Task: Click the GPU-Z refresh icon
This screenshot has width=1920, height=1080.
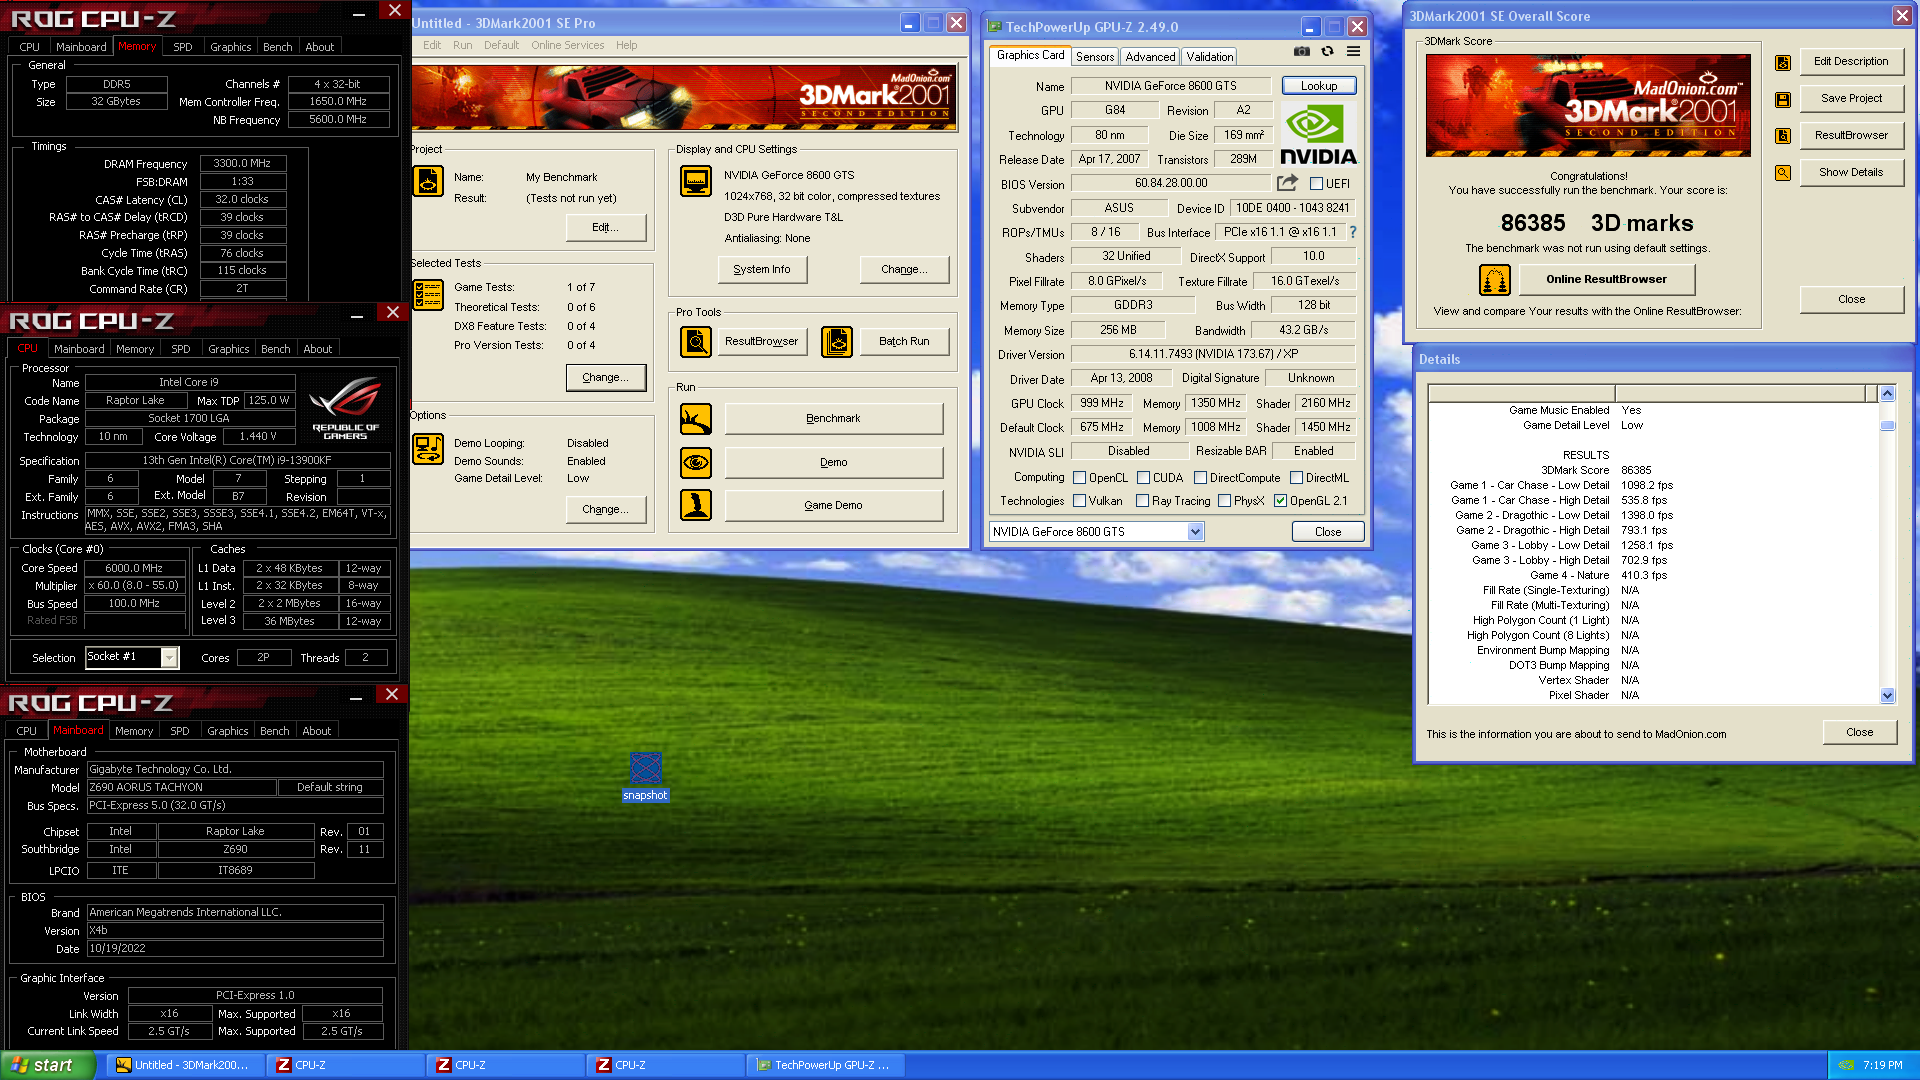Action: (x=1327, y=51)
